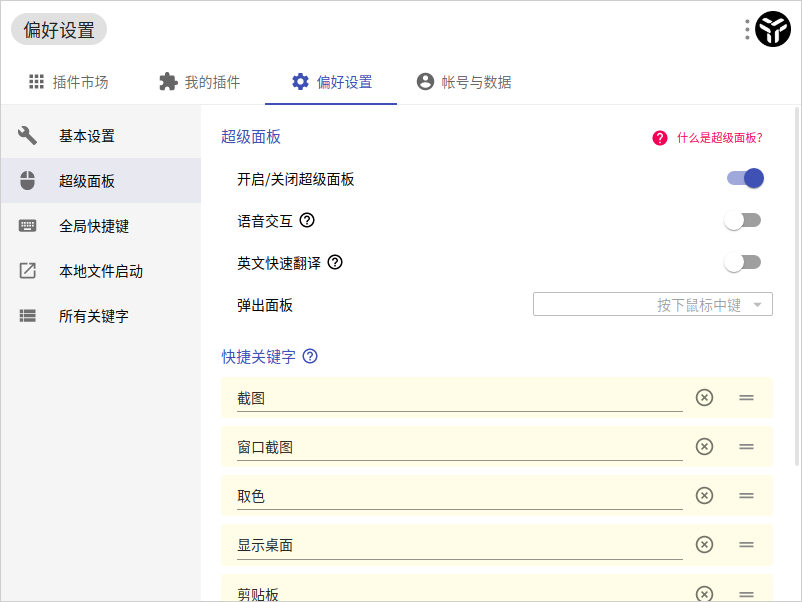Open the three-dot overflow menu
The image size is (802, 602).
coord(745,29)
